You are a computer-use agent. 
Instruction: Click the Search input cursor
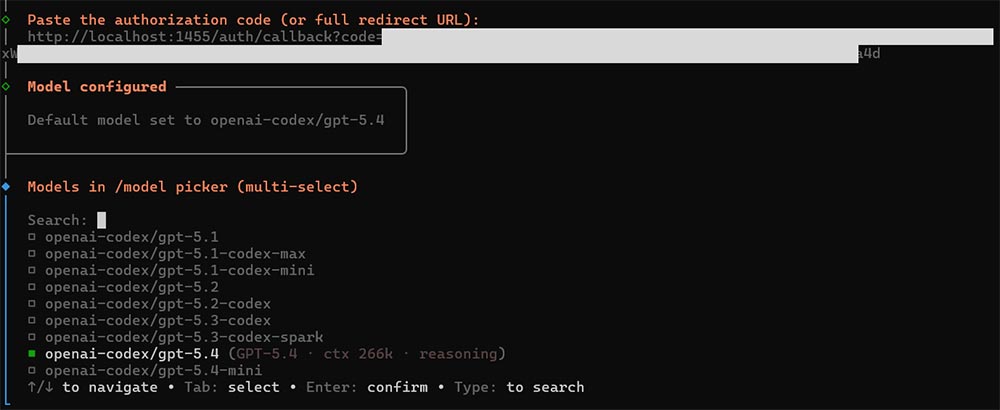pyautogui.click(x=101, y=220)
